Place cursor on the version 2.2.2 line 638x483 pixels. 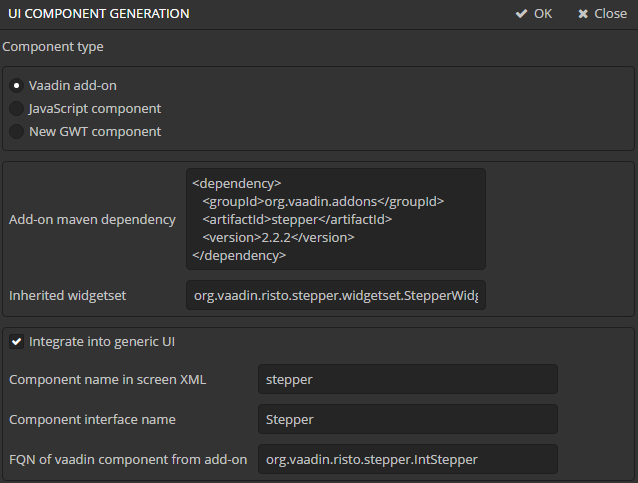[x=278, y=237]
